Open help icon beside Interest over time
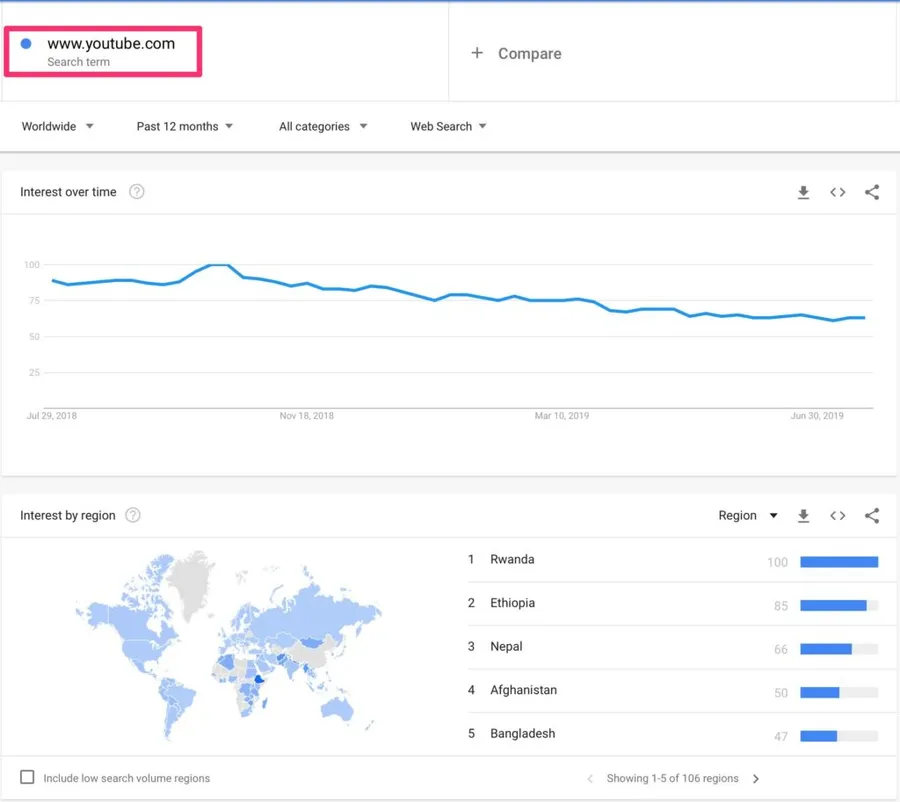This screenshot has height=802, width=900. 137,192
